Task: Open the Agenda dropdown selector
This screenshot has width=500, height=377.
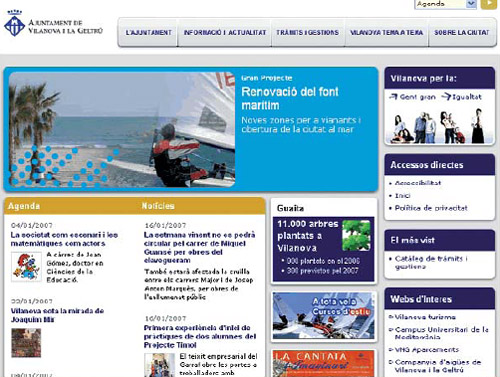Action: click(445, 4)
